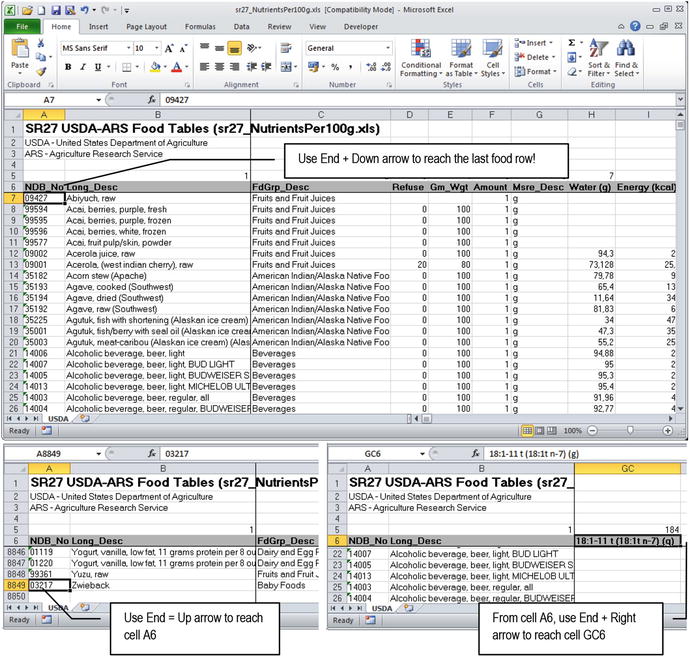The image size is (690, 657).
Task: Toggle Underline formatting
Action: pyautogui.click(x=98, y=67)
